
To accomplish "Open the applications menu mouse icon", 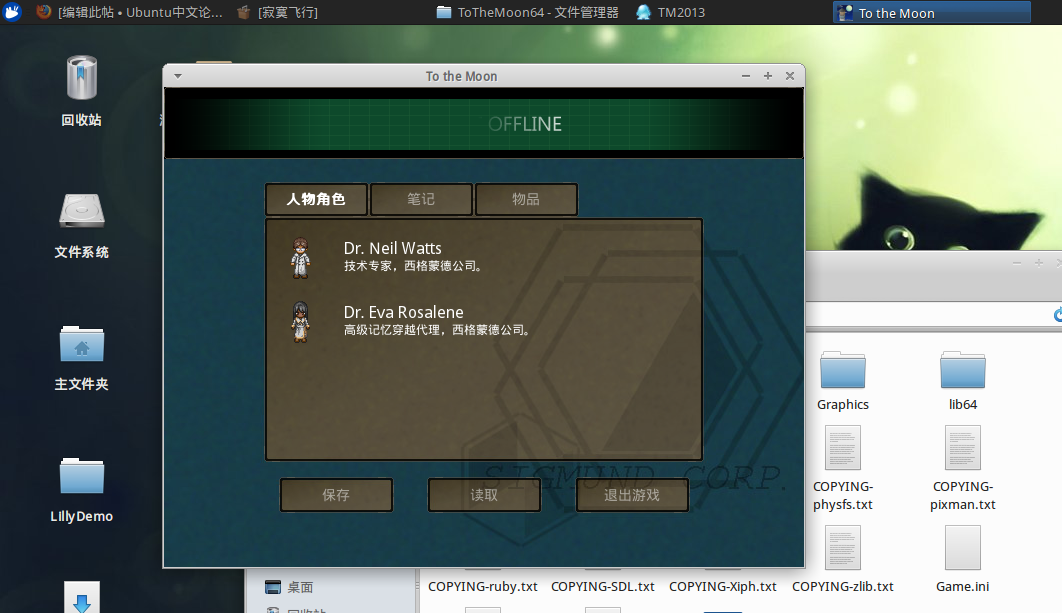I will 12,12.
